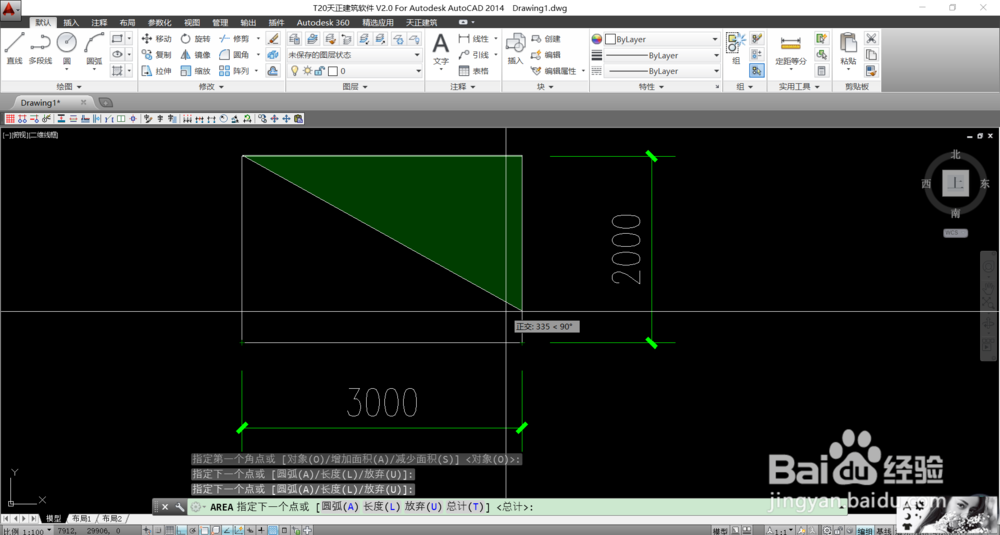
Task: Choose the 放弃(U) command option
Action: click(x=423, y=507)
